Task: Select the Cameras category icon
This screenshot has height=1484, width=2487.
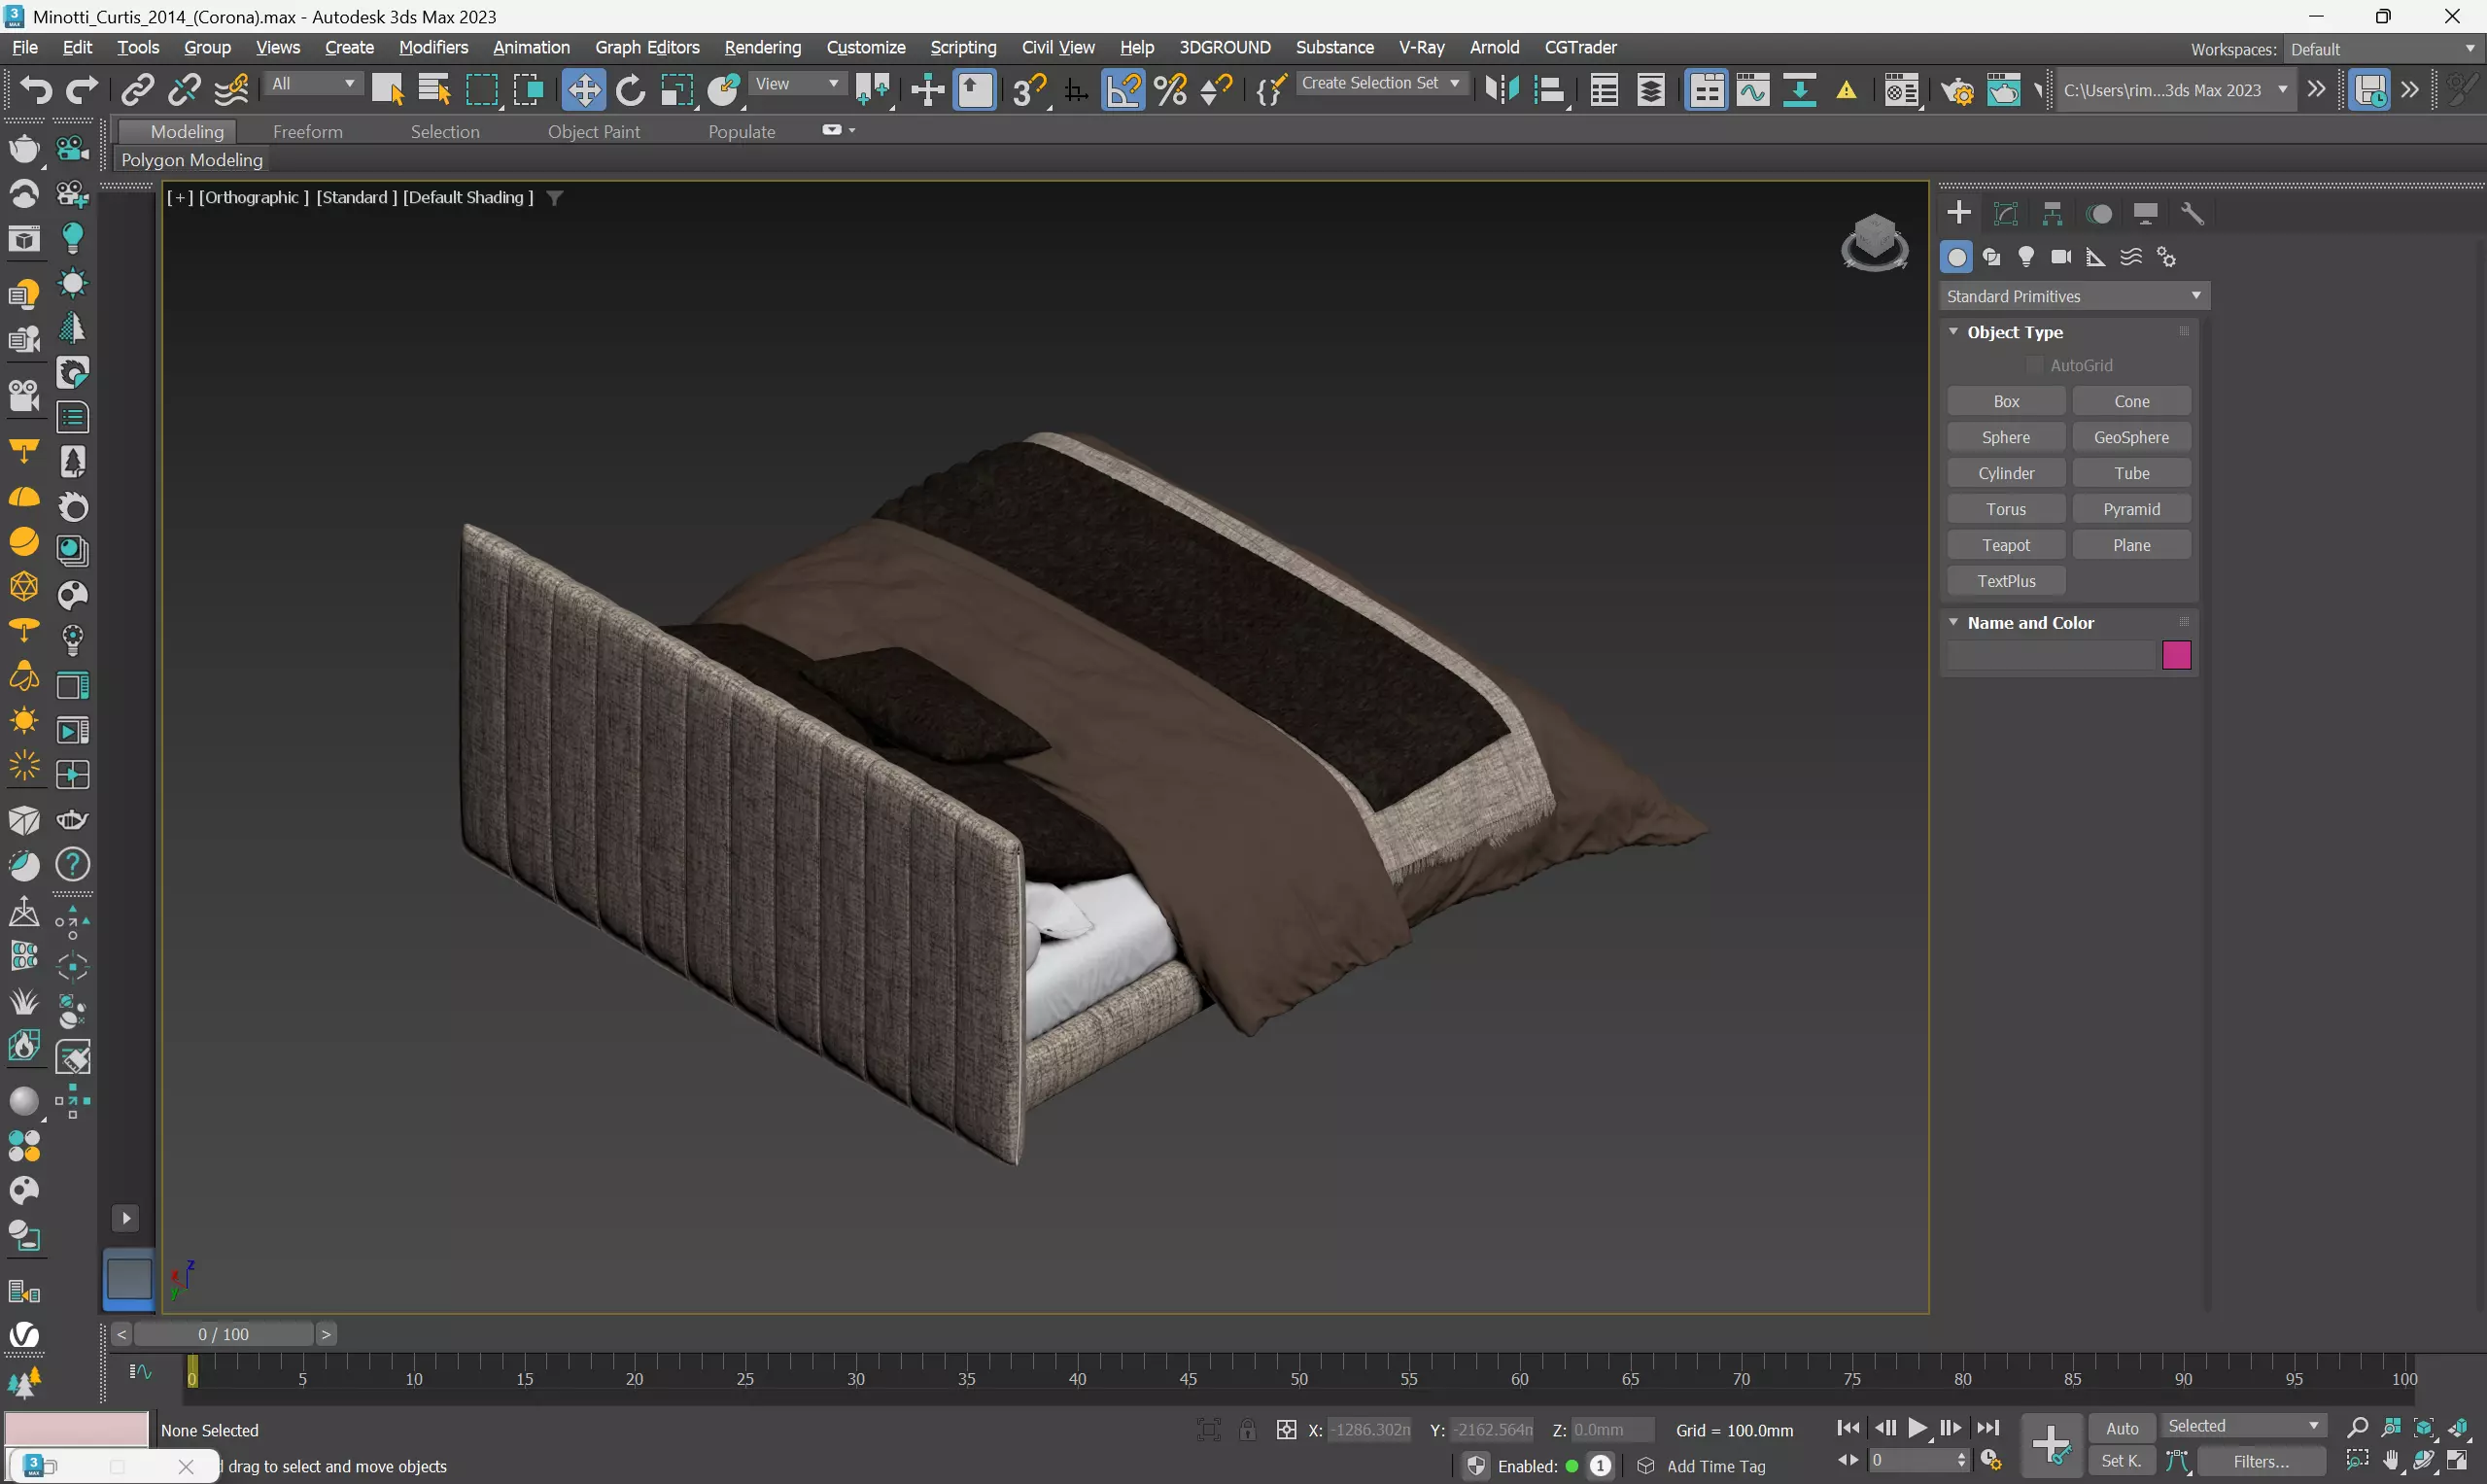Action: coord(2061,257)
